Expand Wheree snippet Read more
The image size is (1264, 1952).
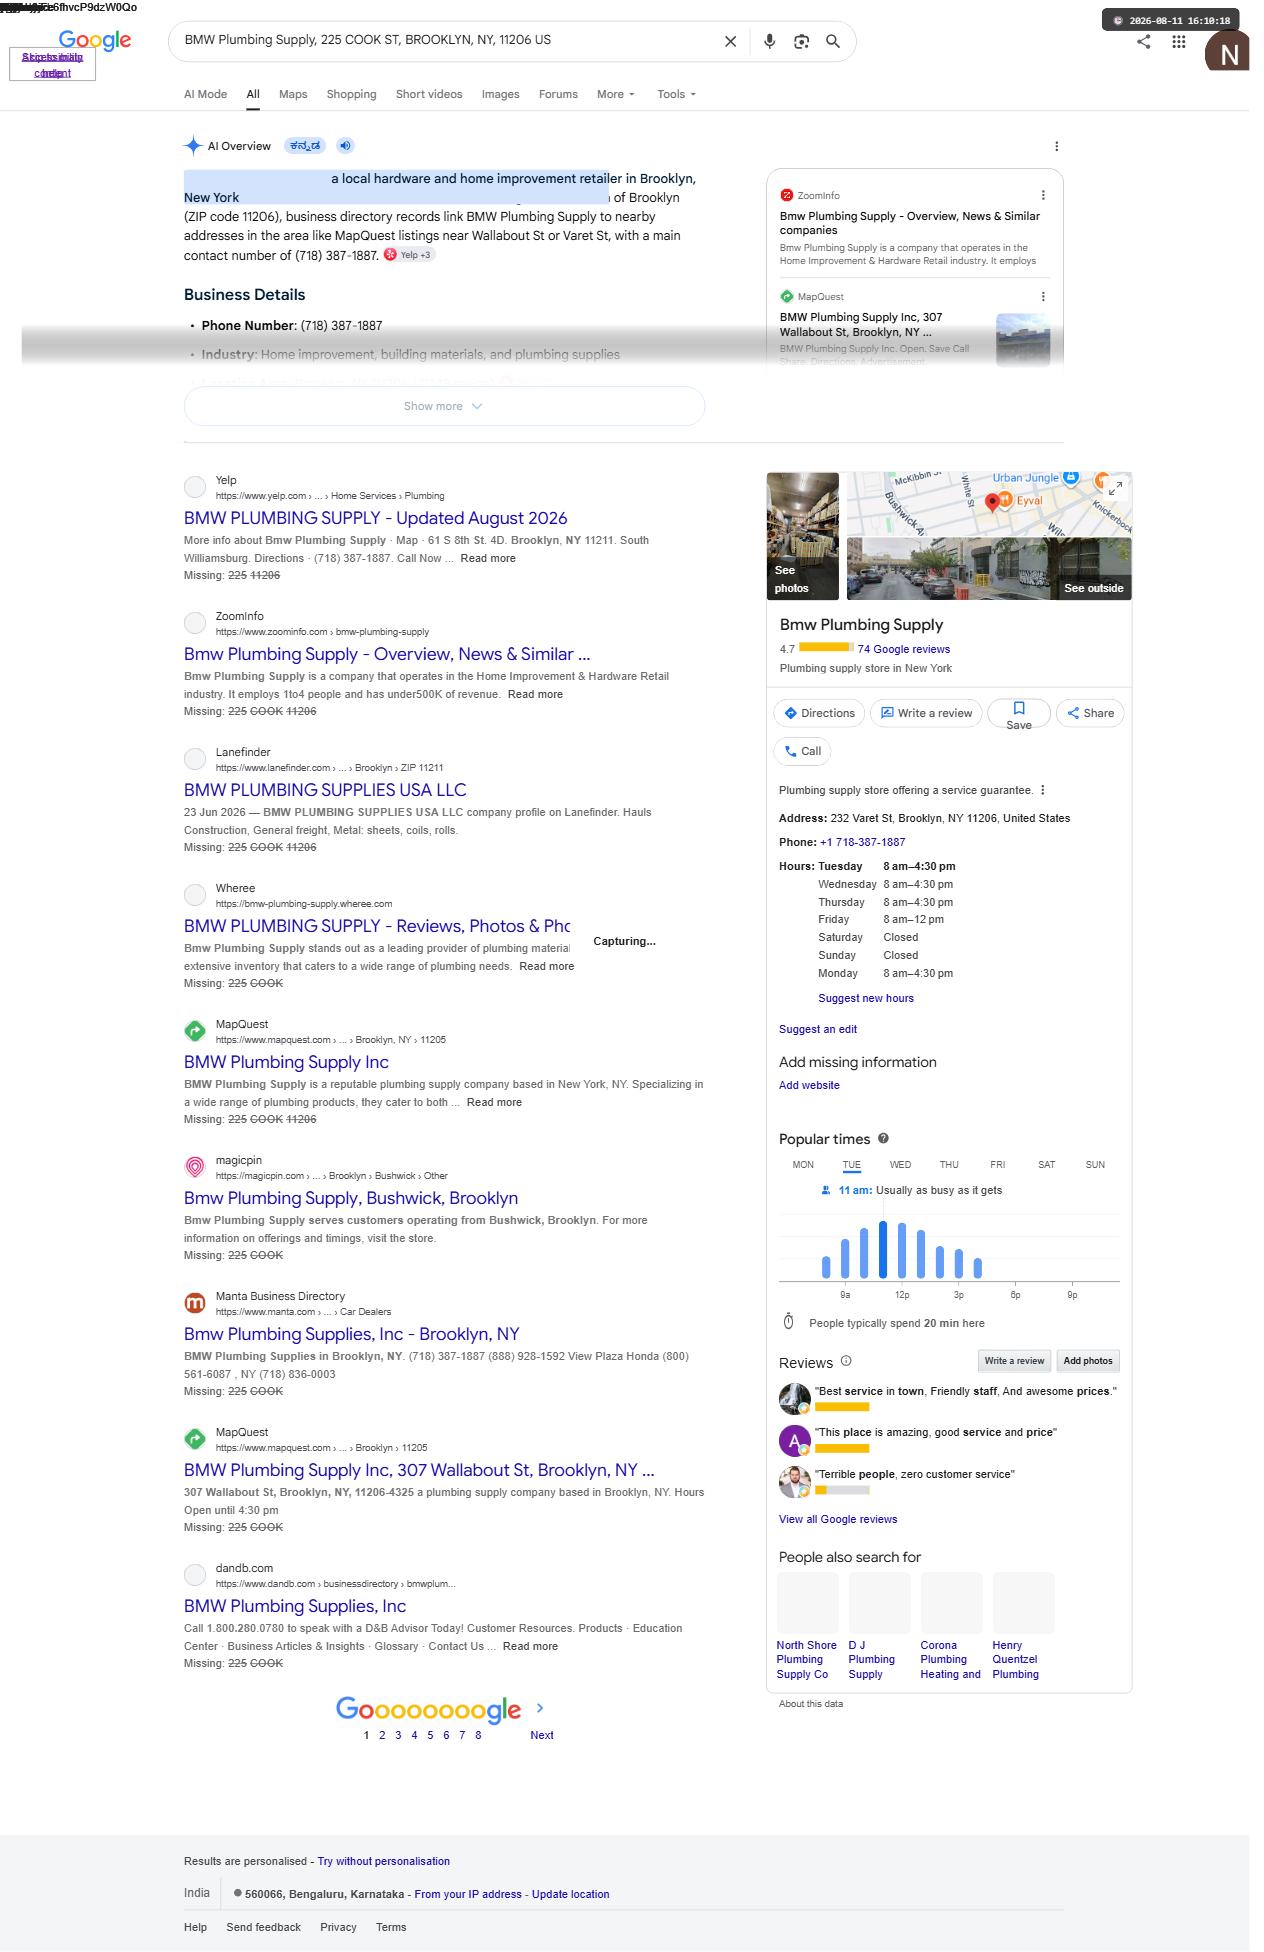[546, 966]
